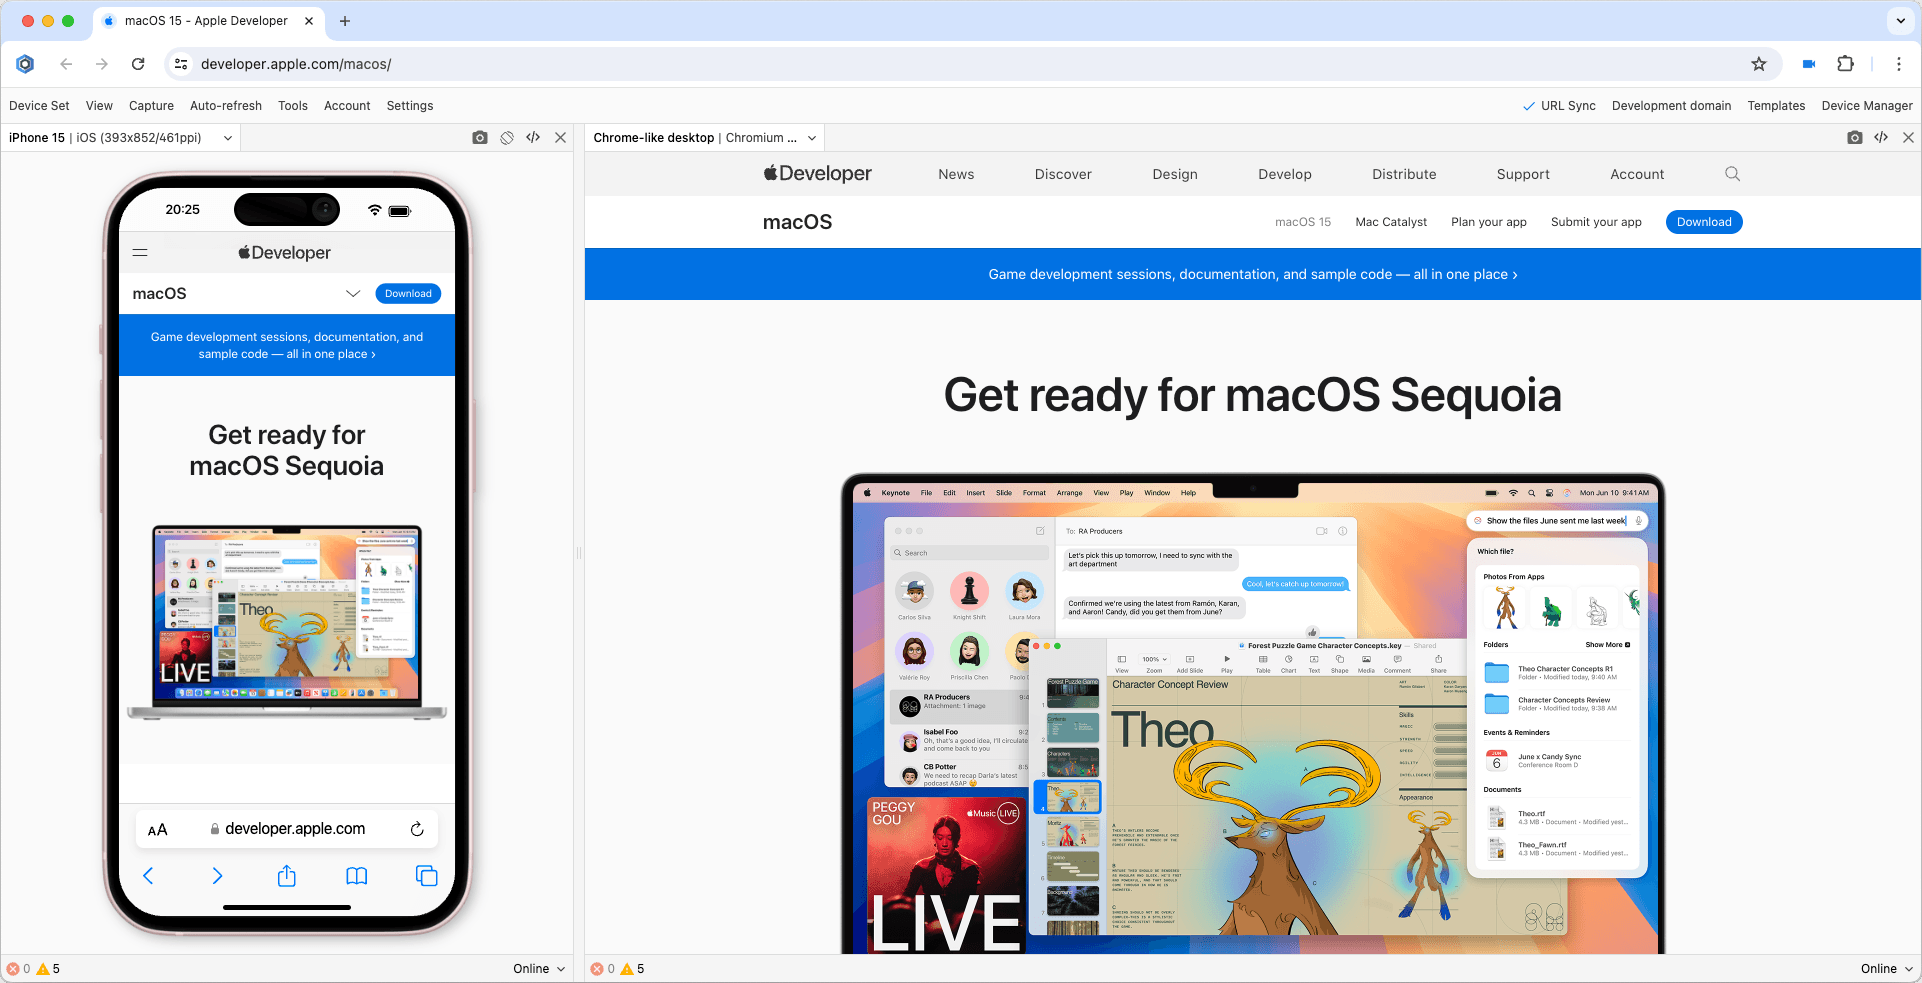Open dev tools on the desktop device pane

[x=1881, y=137]
